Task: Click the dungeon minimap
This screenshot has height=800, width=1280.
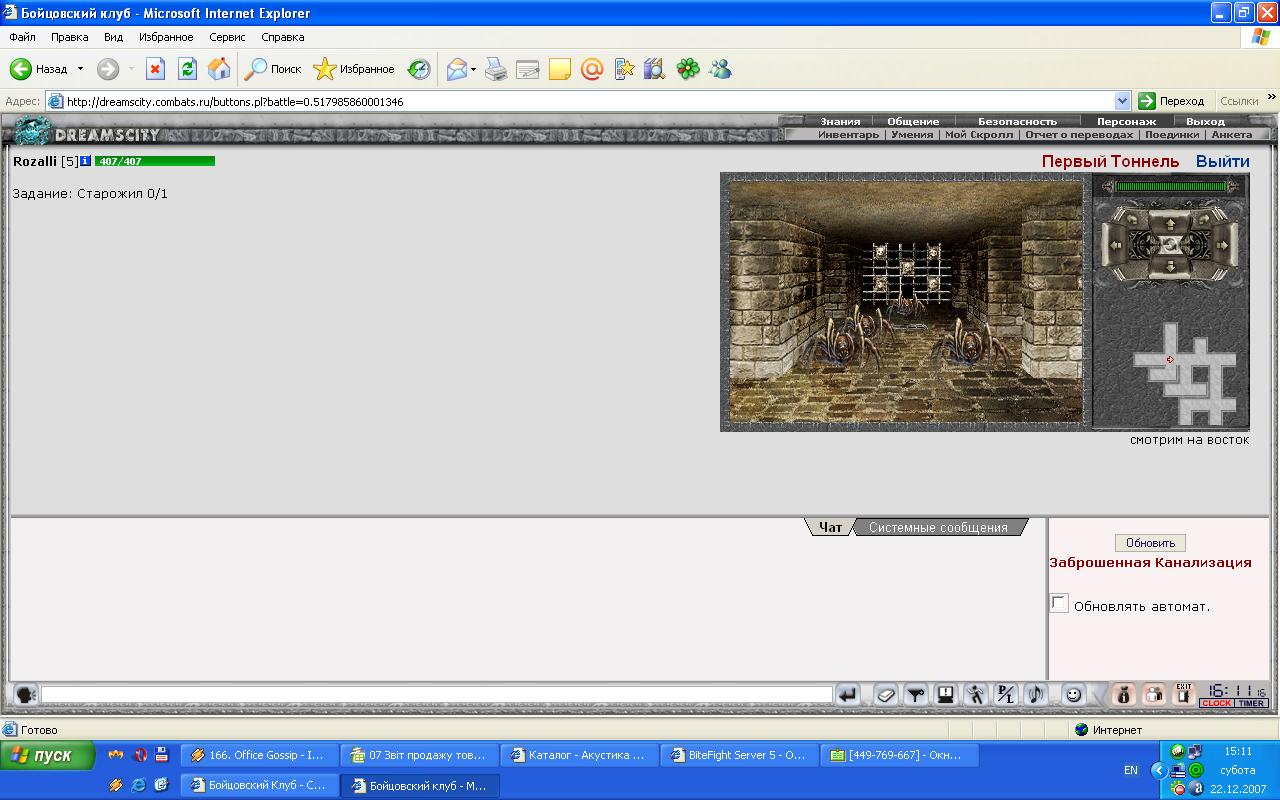Action: pyautogui.click(x=1185, y=372)
